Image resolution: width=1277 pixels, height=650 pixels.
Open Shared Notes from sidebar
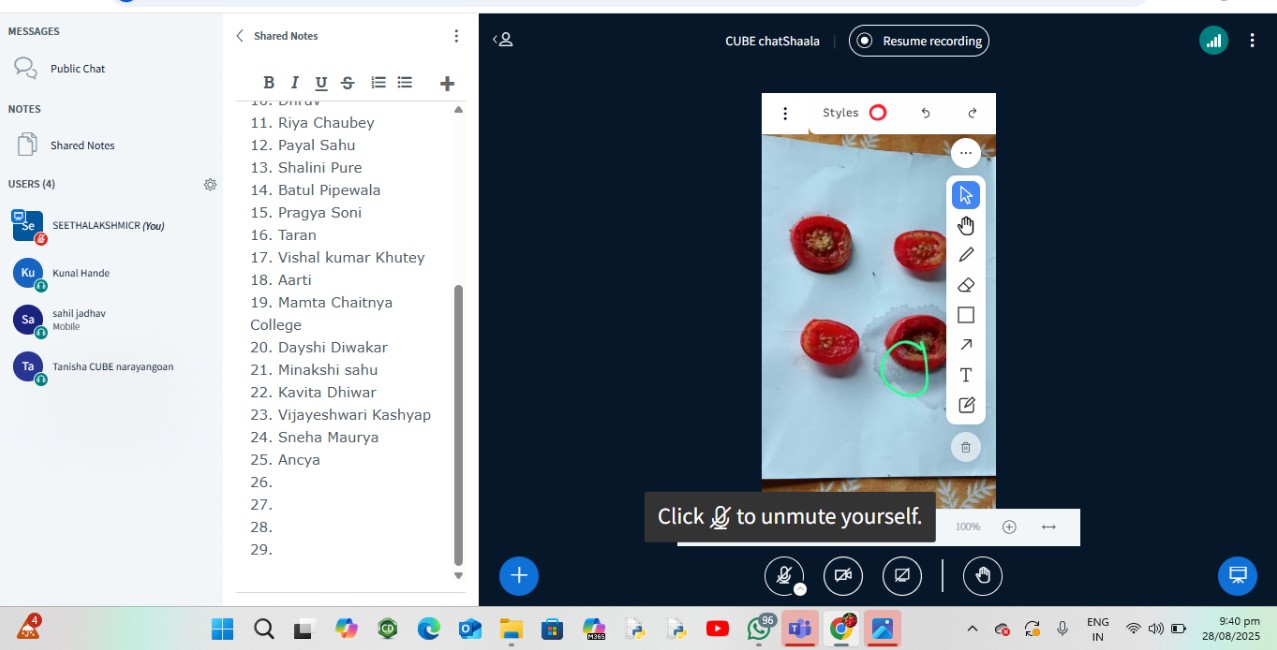click(82, 145)
